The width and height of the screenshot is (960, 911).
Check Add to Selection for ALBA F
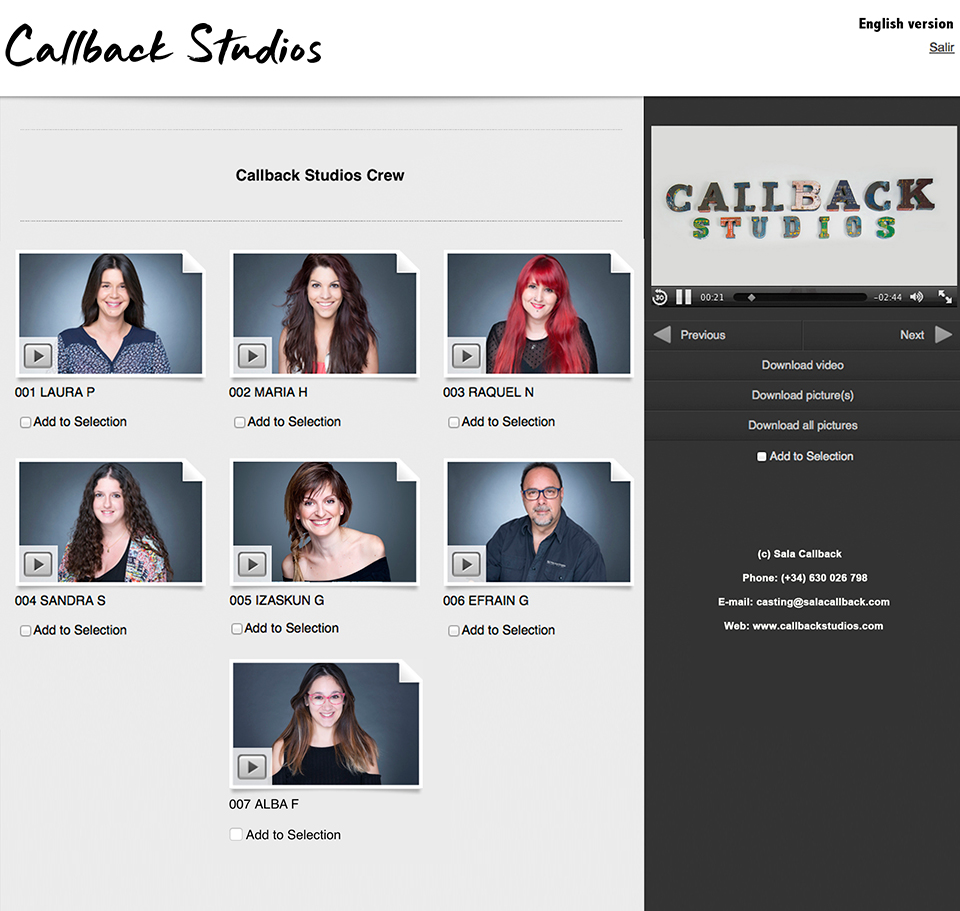(236, 834)
